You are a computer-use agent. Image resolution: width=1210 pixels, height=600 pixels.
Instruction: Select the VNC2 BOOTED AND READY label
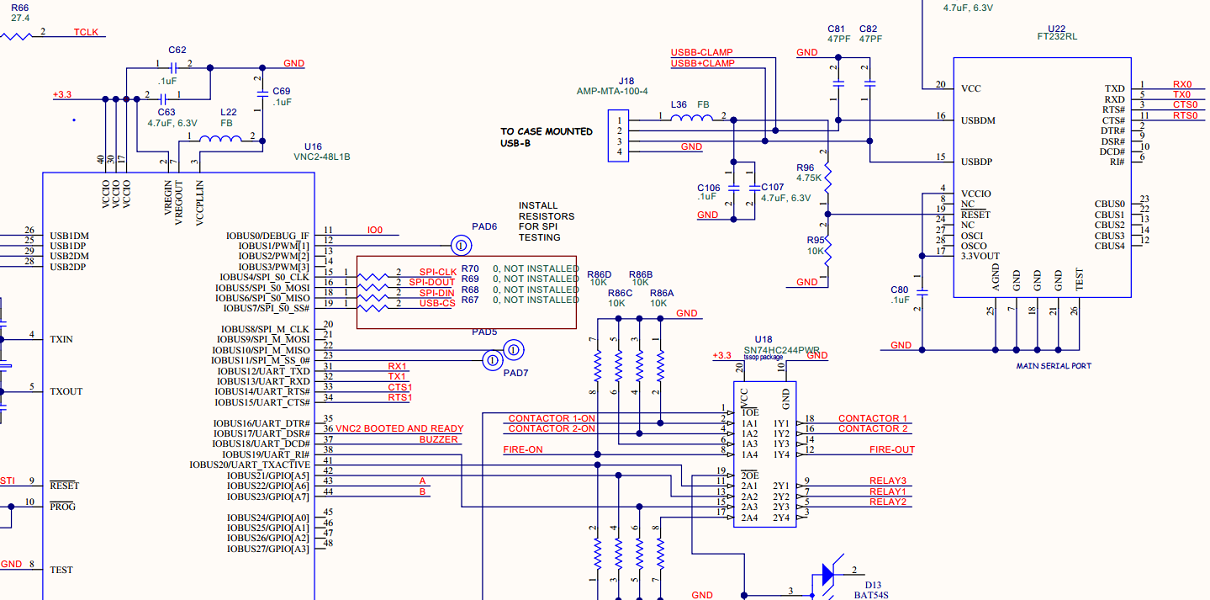coord(399,429)
